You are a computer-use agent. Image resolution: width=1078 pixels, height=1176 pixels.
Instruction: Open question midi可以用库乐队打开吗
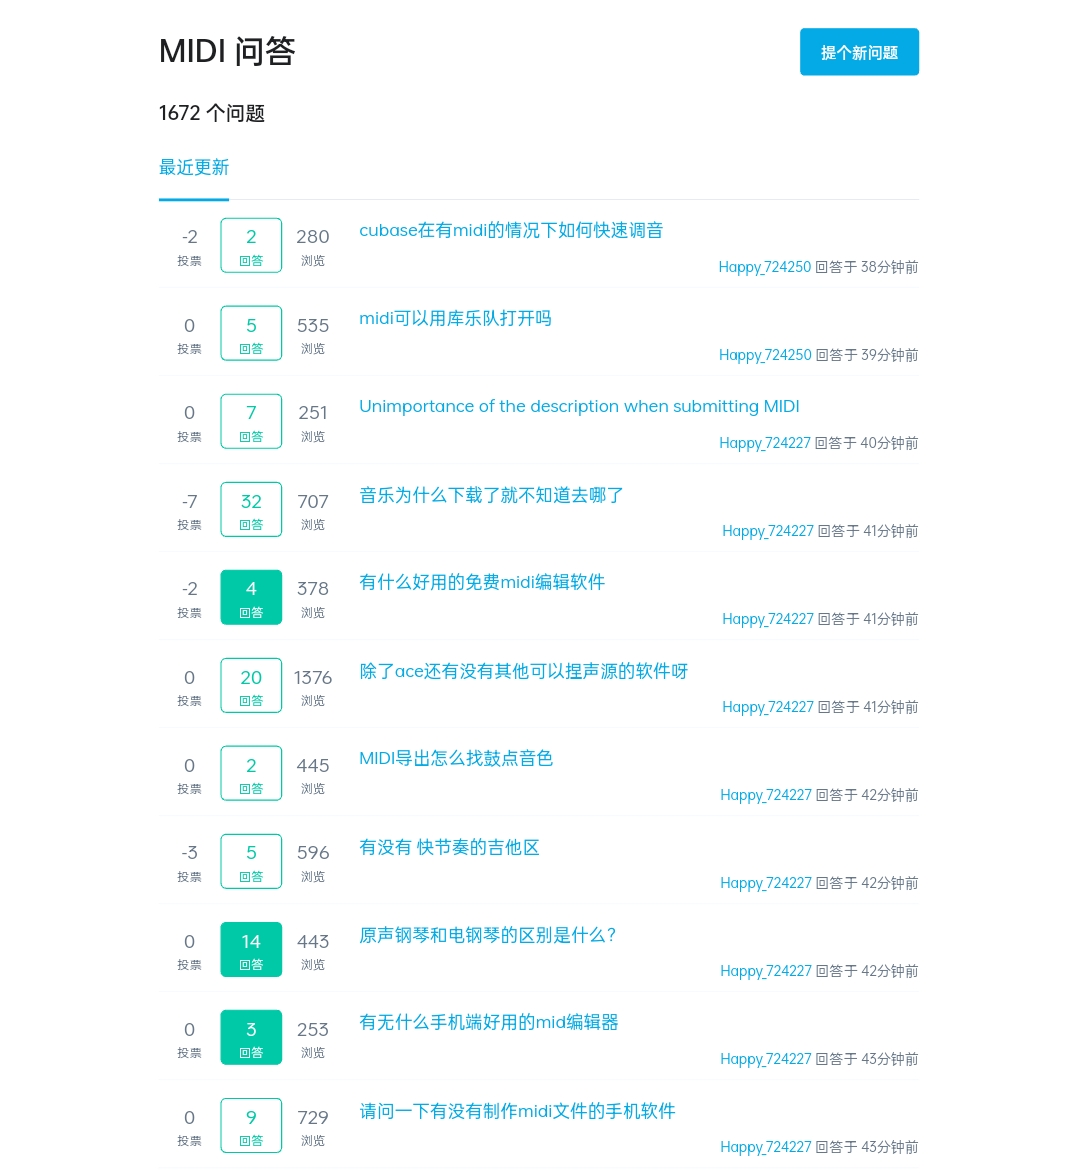click(455, 319)
